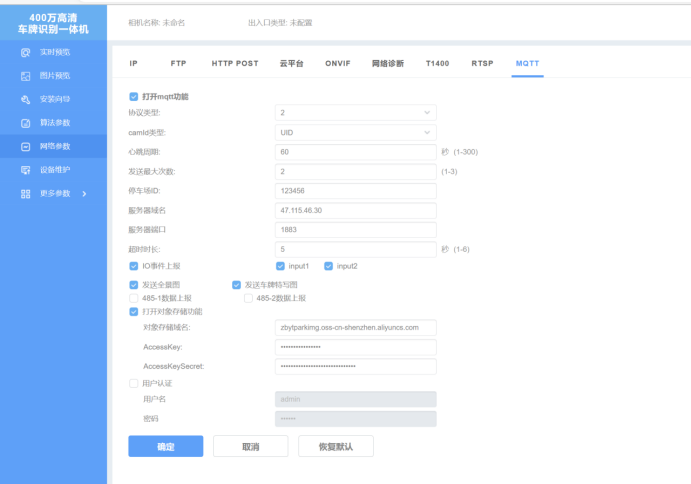
Task: Switch to the ONVIF tab
Action: click(338, 63)
